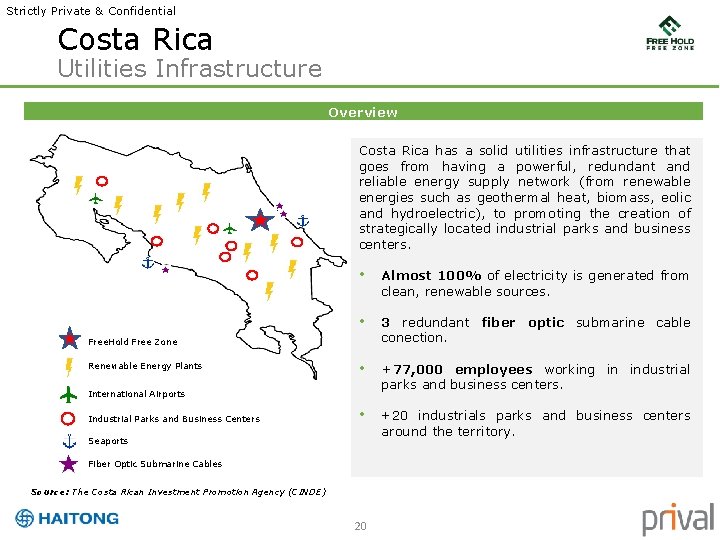Click the '+77,000 employees' bold text
The height and width of the screenshot is (540, 720).
pyautogui.click(x=457, y=370)
